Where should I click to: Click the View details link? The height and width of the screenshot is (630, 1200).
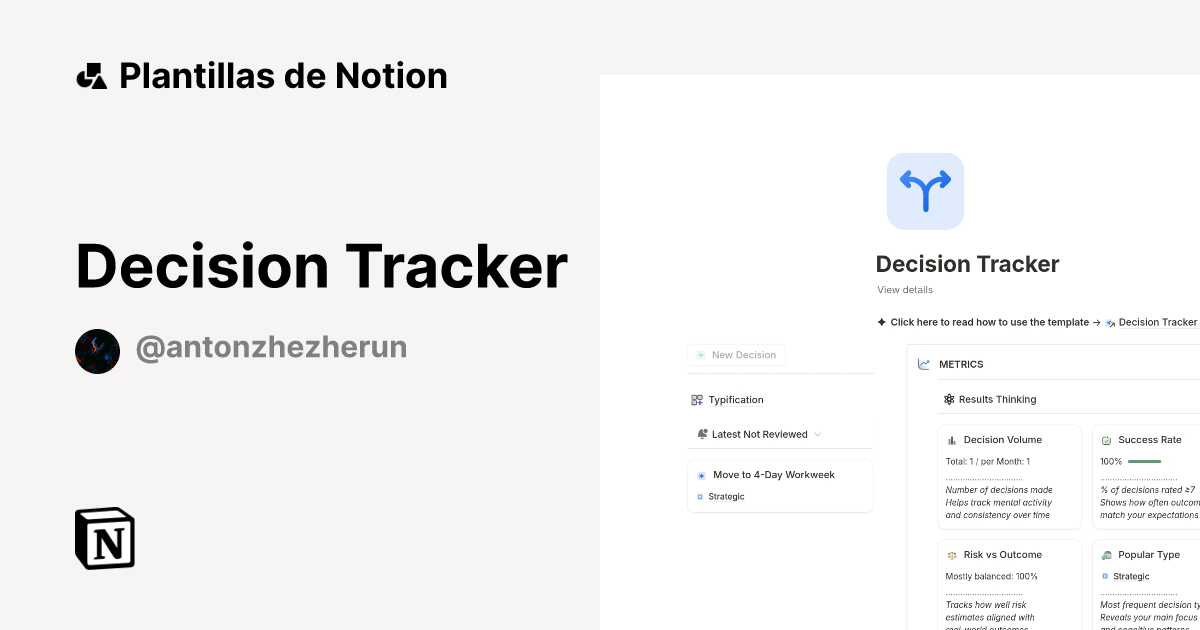pyautogui.click(x=904, y=289)
